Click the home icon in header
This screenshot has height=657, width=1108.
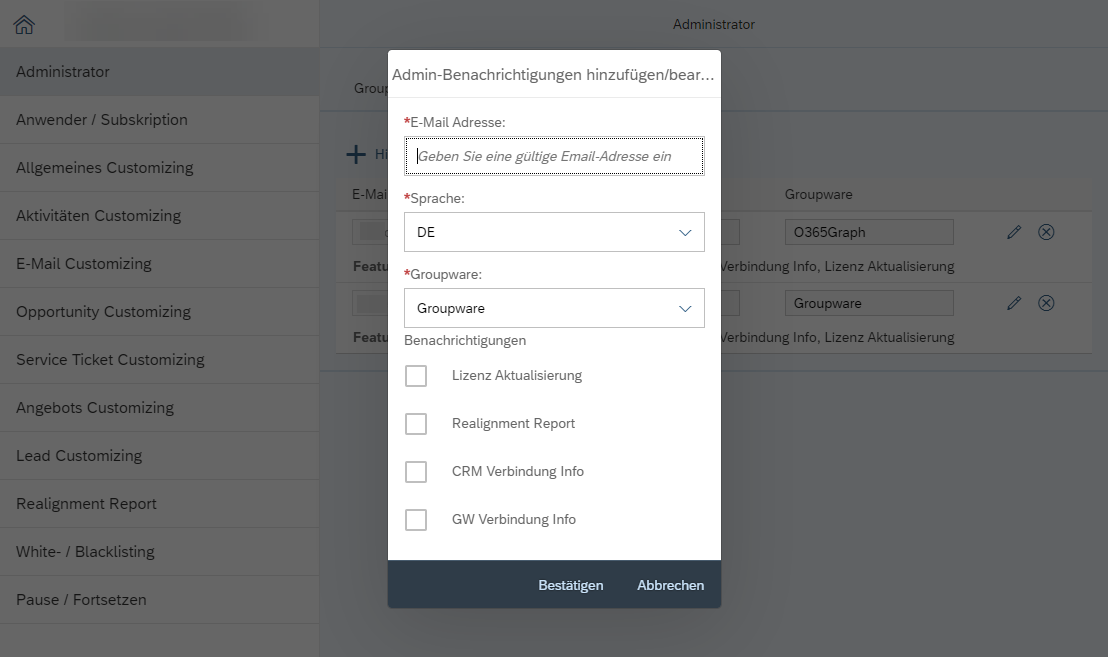pos(24,25)
